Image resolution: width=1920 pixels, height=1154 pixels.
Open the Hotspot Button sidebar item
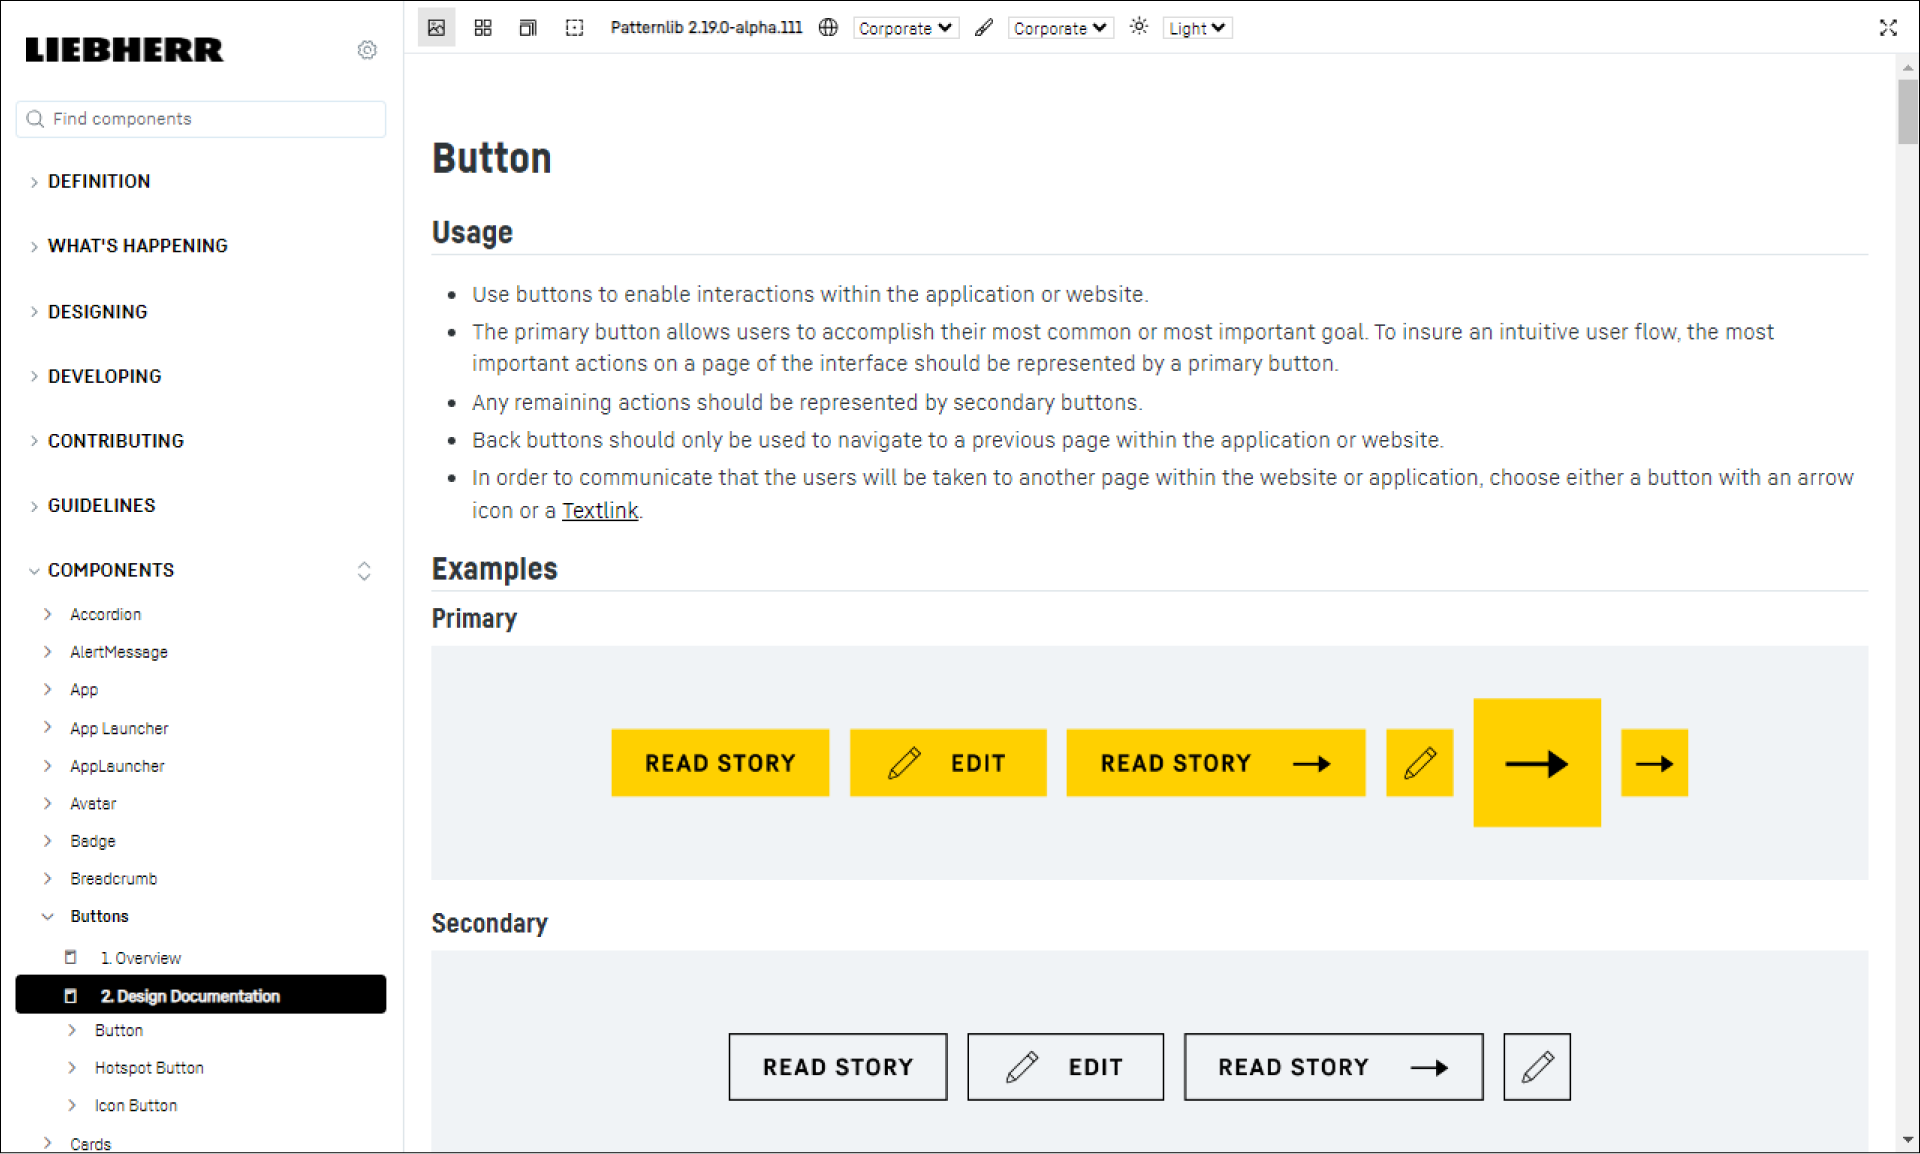tap(148, 1067)
